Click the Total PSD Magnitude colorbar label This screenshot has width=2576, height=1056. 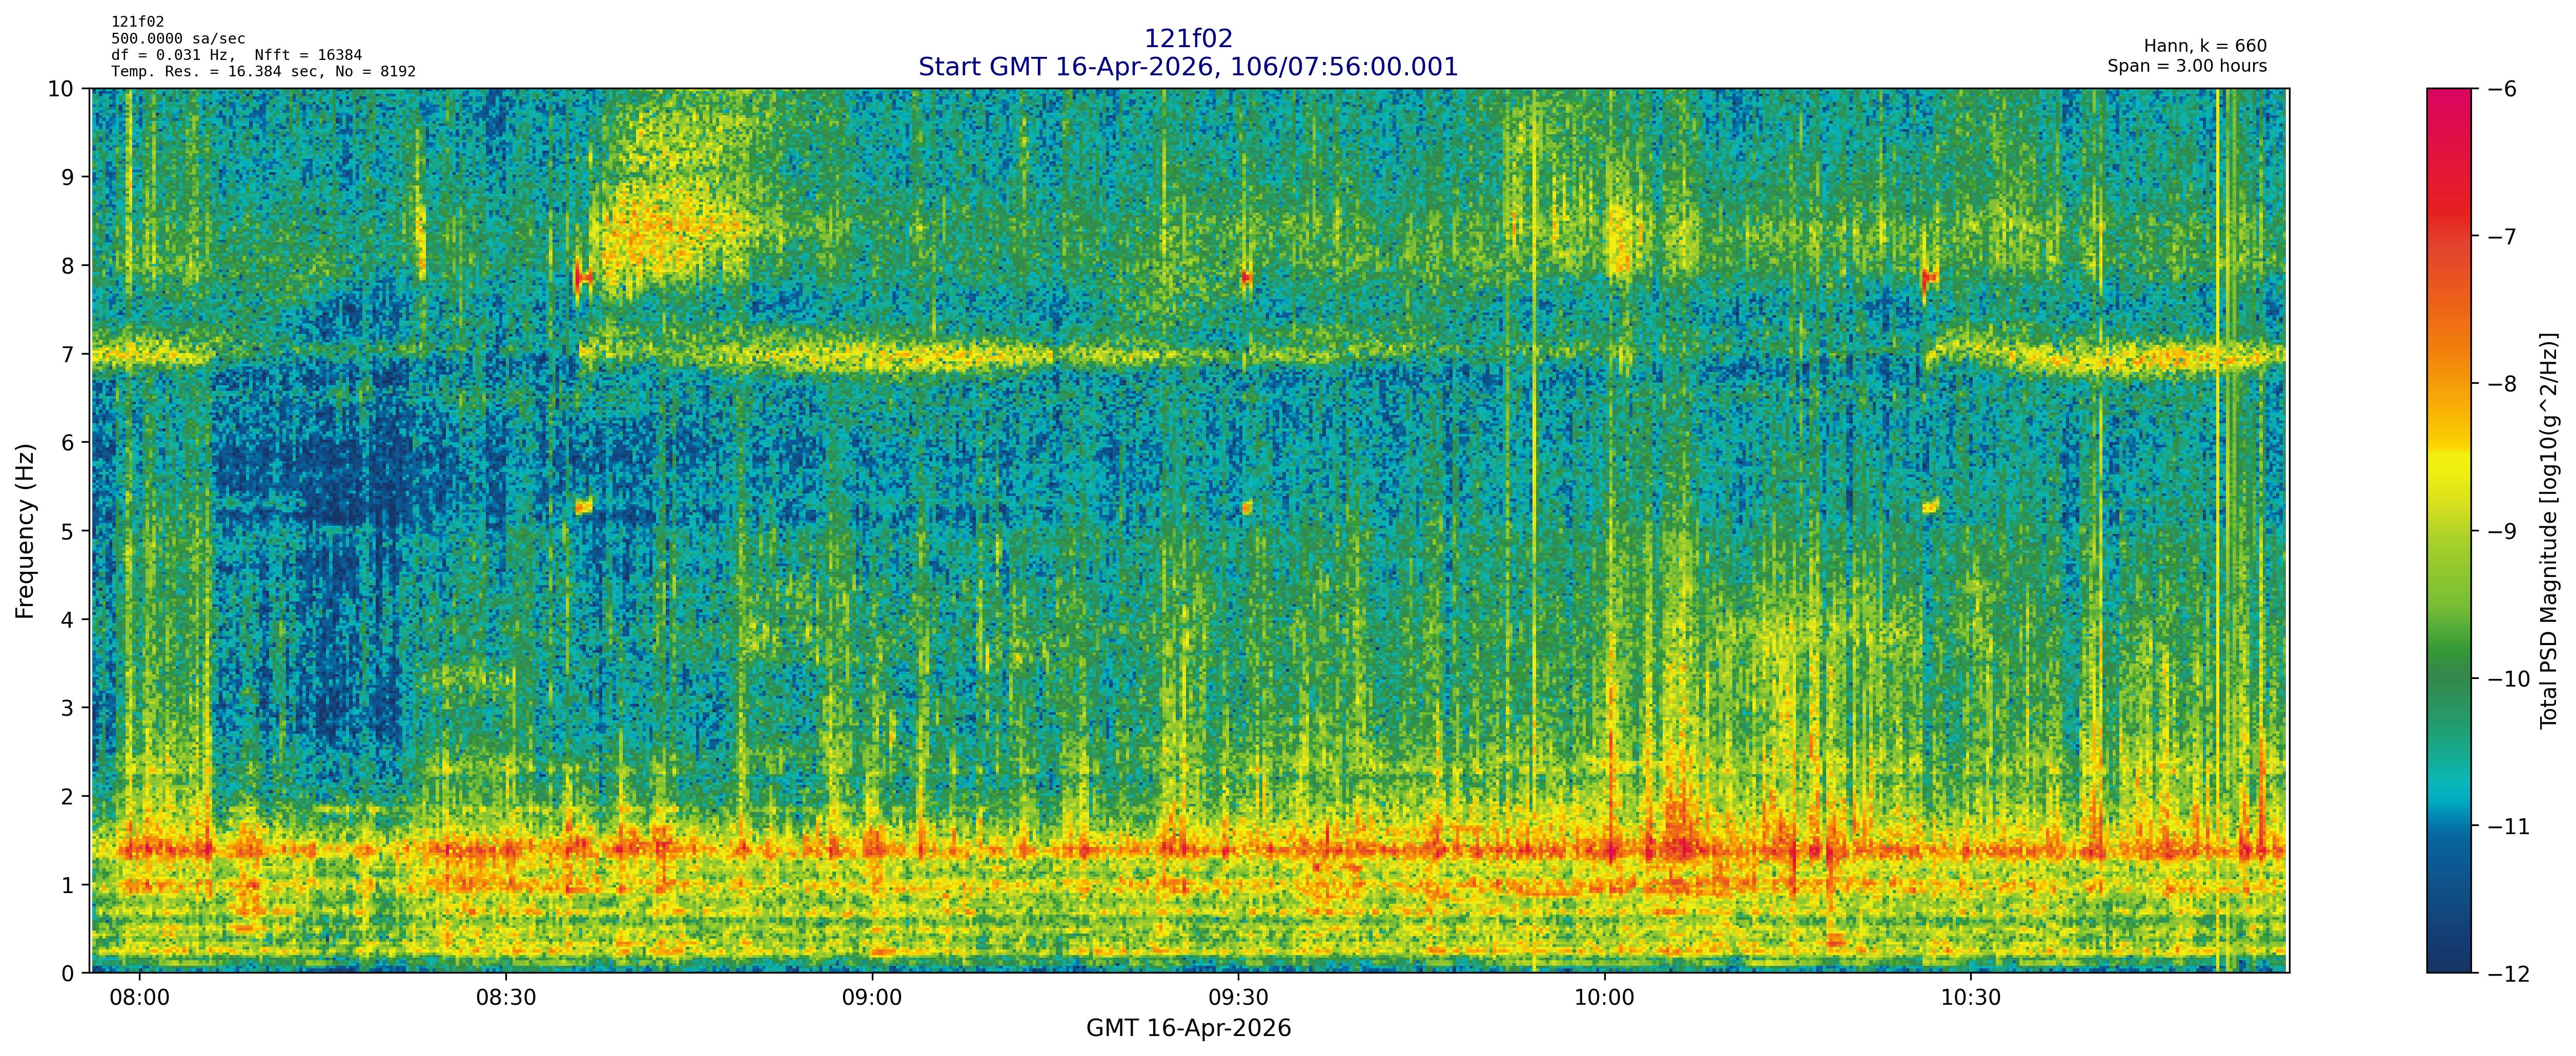(2548, 530)
